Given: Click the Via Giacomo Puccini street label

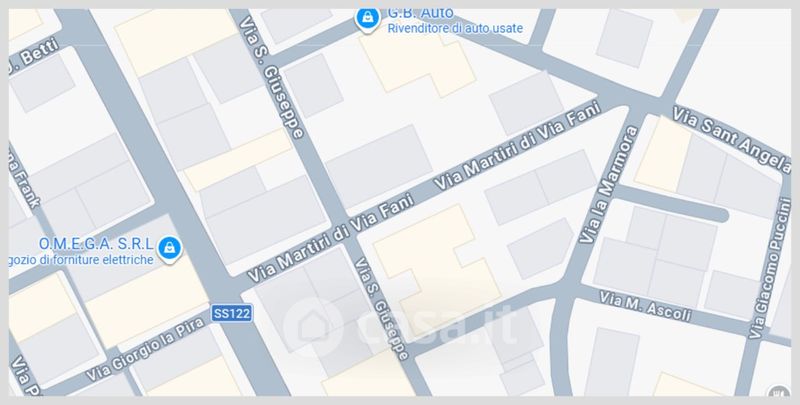Looking at the screenshot, I should click(771, 268).
